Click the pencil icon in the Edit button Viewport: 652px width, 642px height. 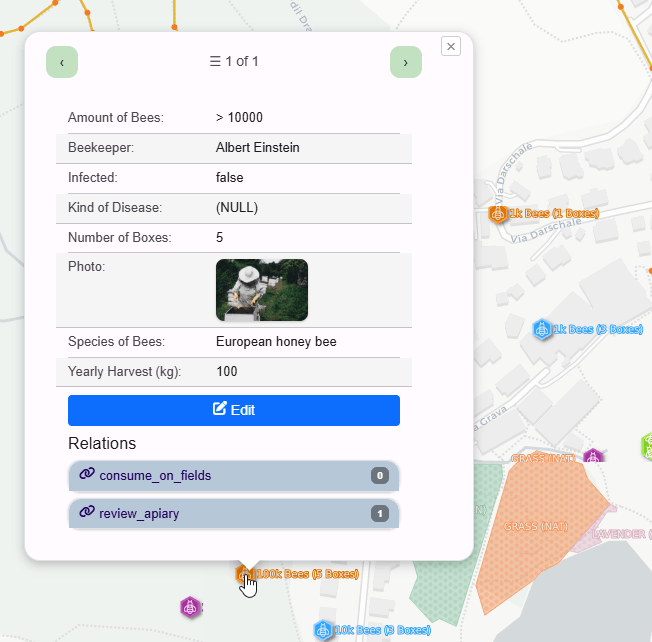[219, 410]
